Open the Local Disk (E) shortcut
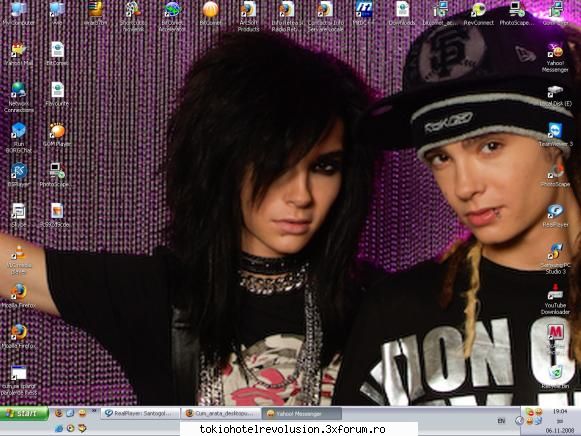Image resolution: width=581 pixels, height=436 pixels. click(555, 95)
